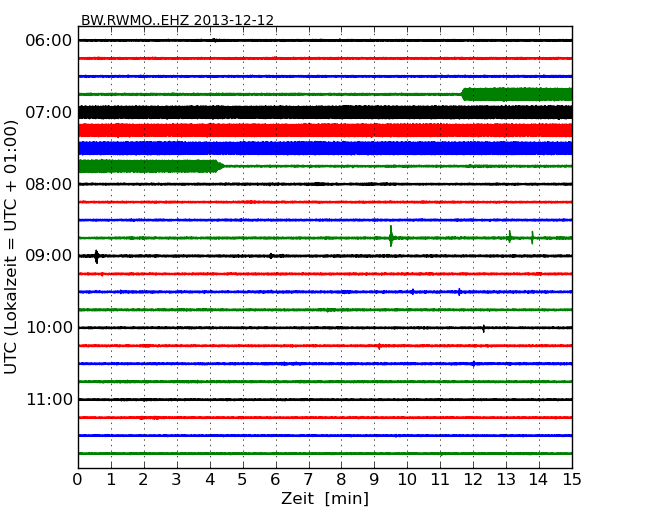The image size is (650, 520).
Task: Click the green signal onset near minute 11.7
Action: coord(464,94)
